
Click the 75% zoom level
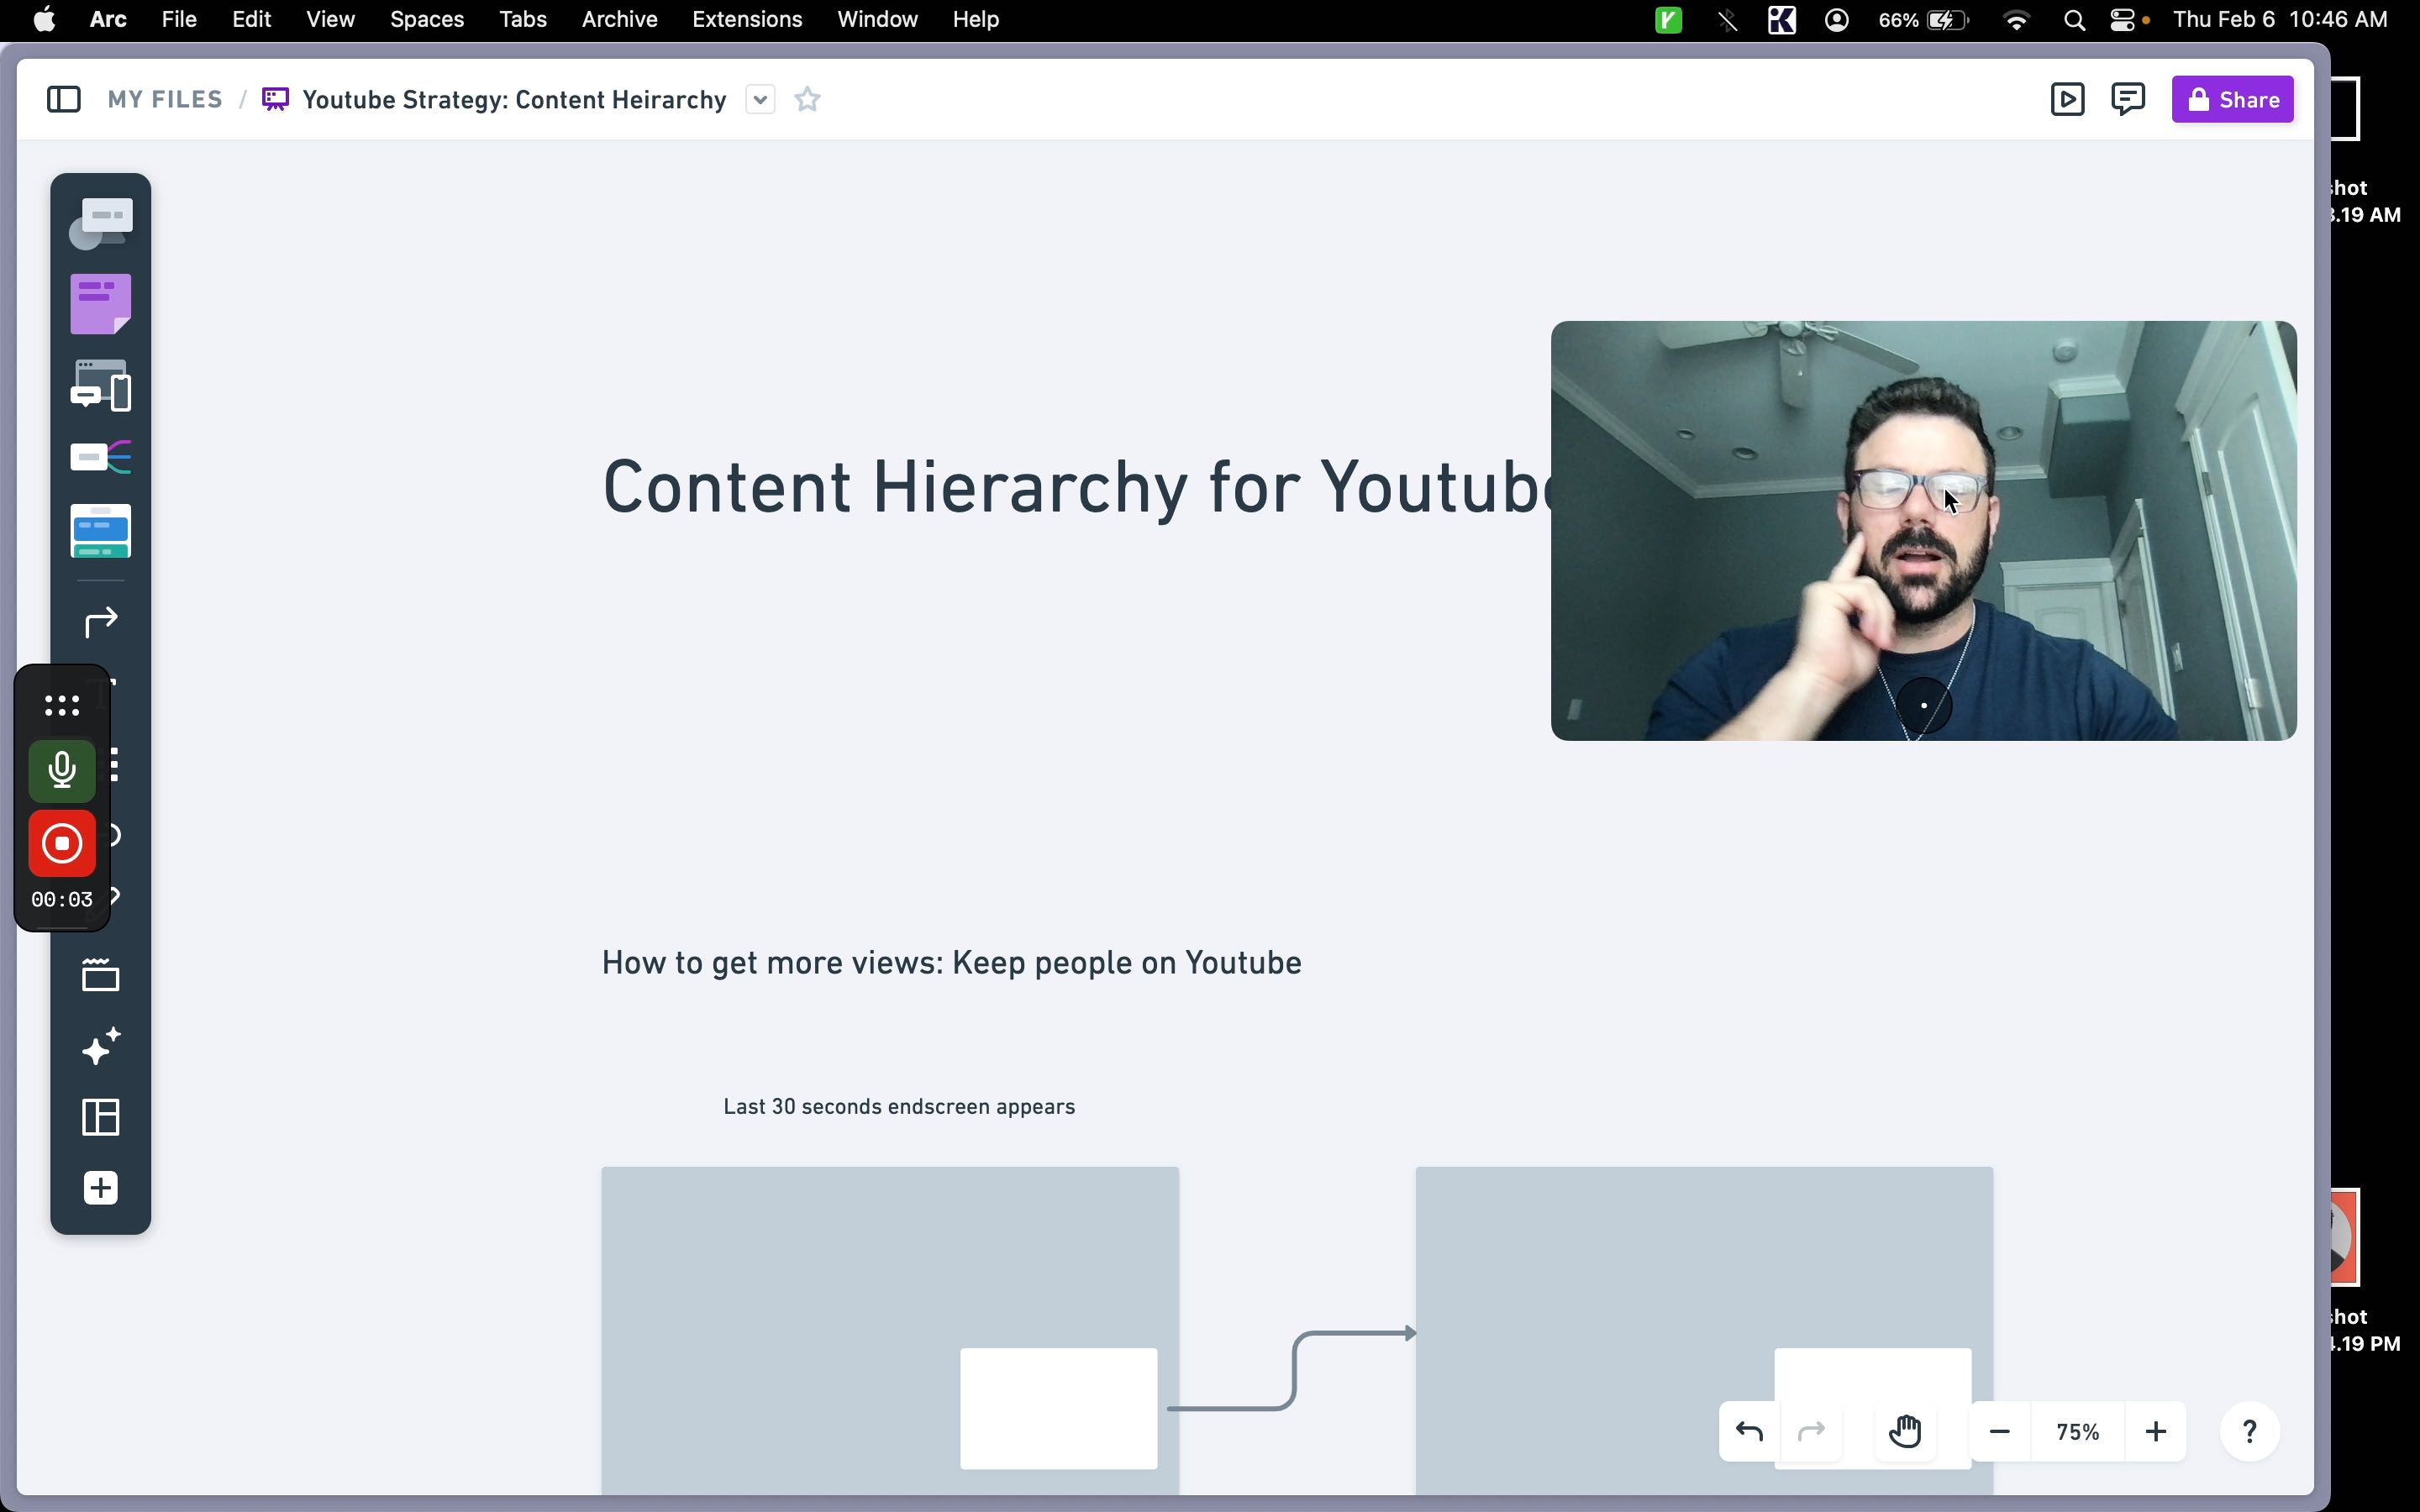tap(2078, 1432)
